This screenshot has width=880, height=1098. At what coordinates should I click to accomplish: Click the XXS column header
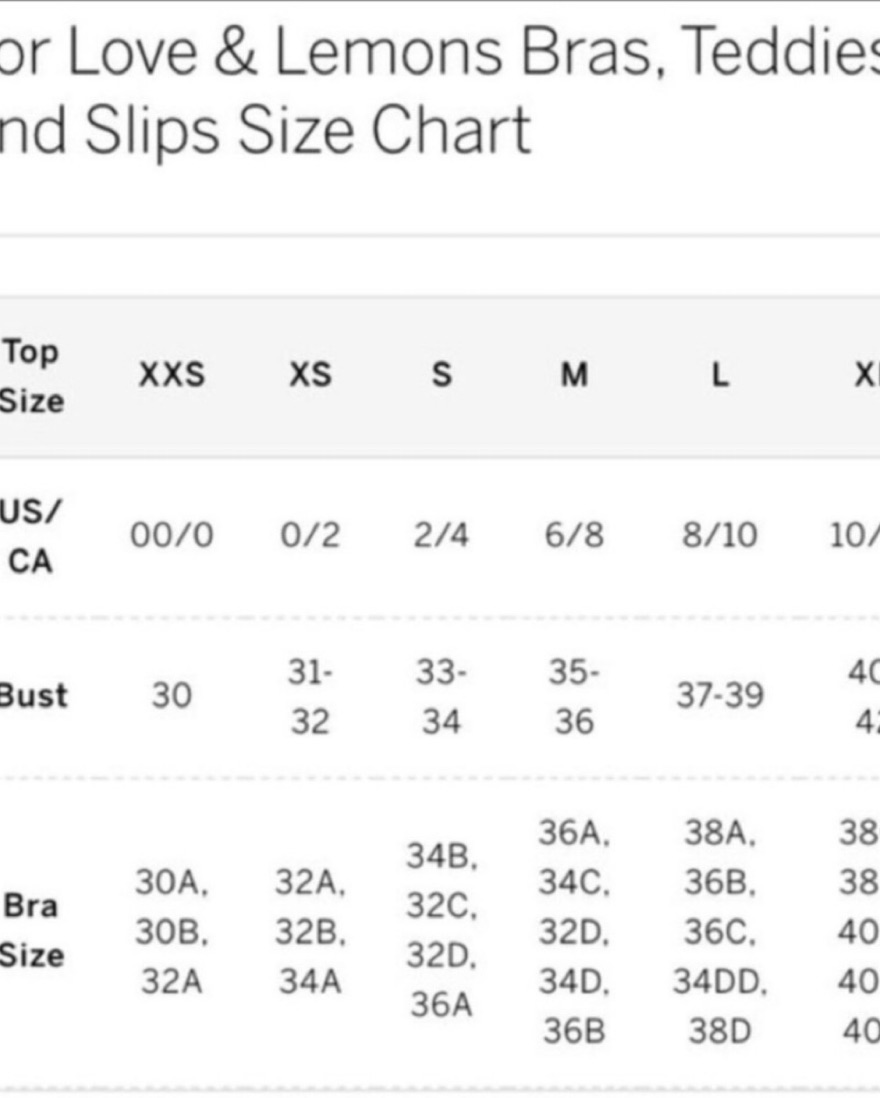tap(171, 375)
